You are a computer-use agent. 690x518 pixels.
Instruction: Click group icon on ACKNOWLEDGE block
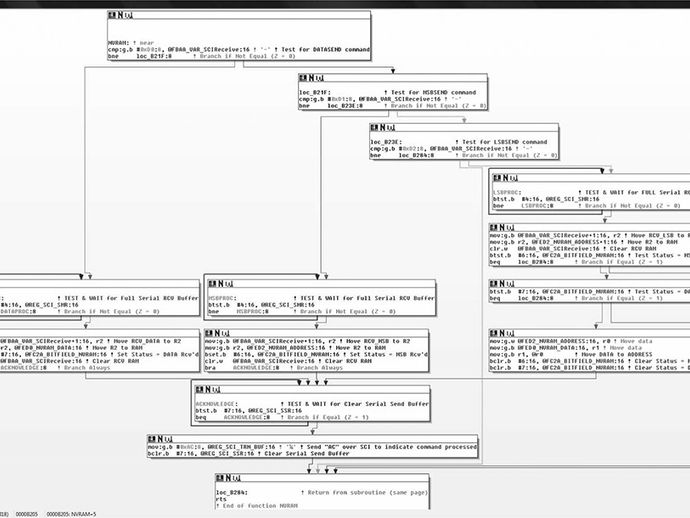click(217, 389)
